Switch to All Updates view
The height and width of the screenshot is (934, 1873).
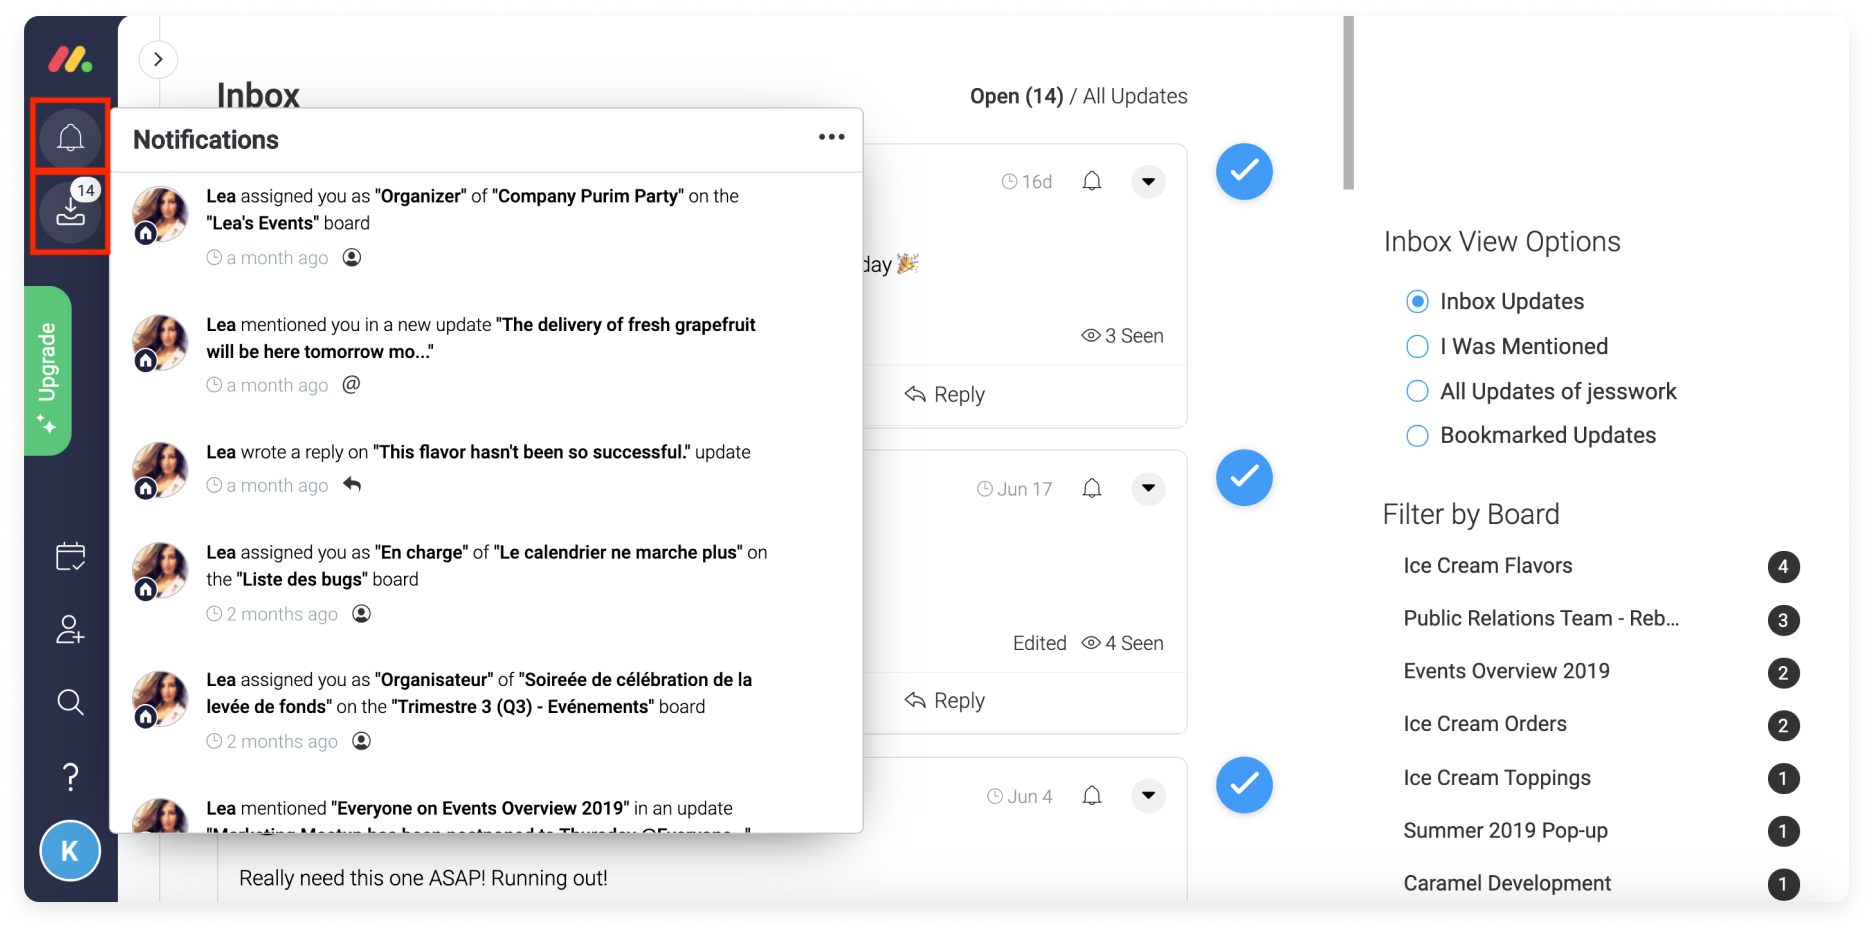[1135, 96]
